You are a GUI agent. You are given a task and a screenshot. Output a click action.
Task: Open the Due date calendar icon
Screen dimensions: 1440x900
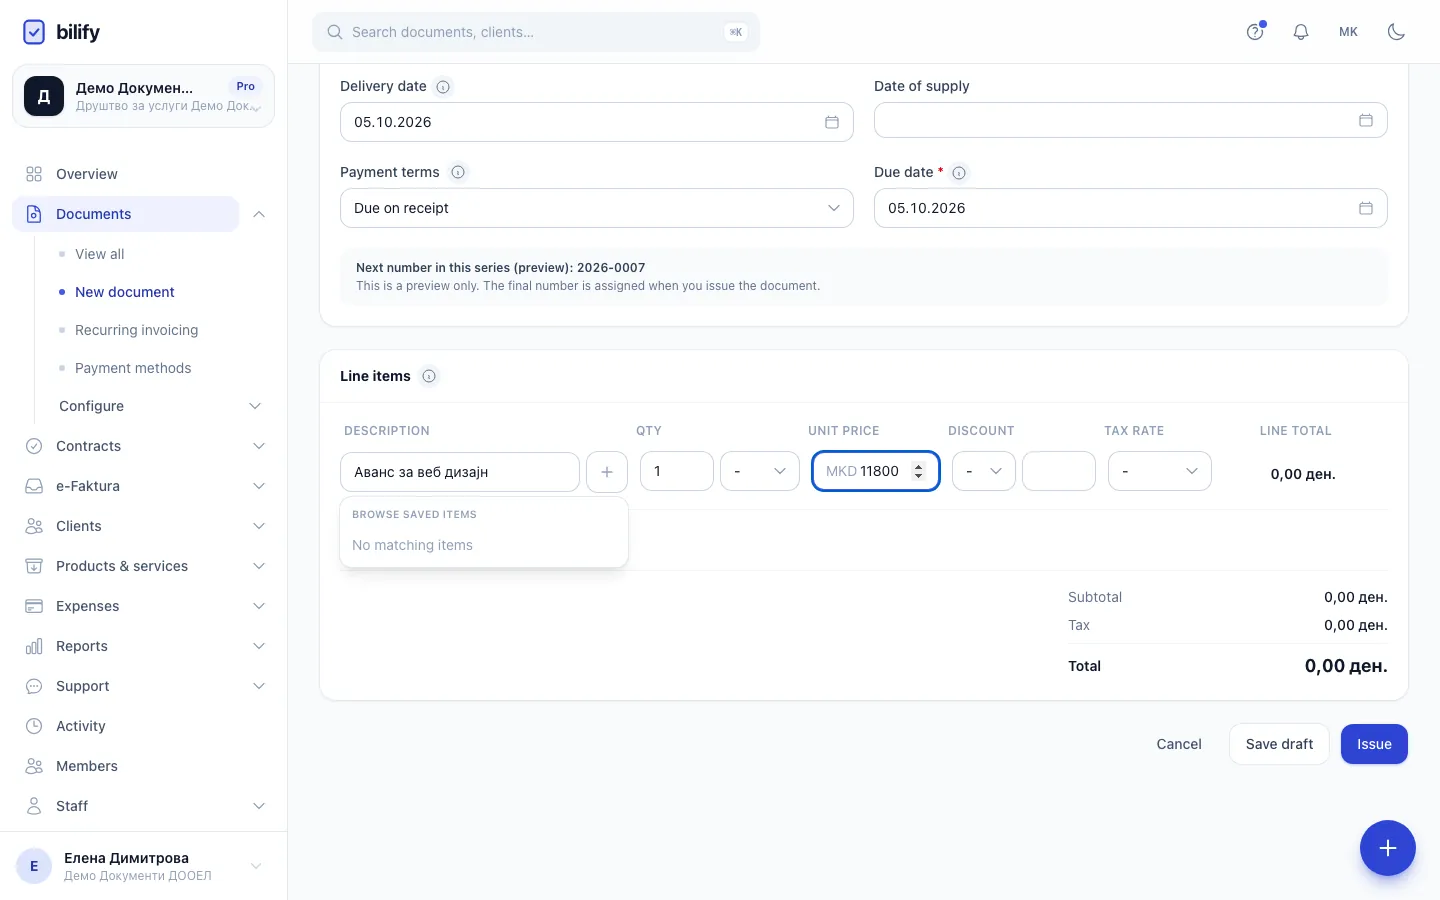[x=1366, y=208]
